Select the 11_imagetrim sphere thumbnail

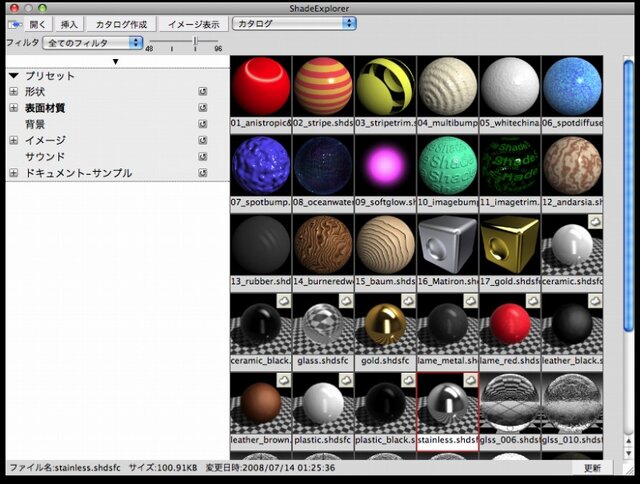[510, 166]
